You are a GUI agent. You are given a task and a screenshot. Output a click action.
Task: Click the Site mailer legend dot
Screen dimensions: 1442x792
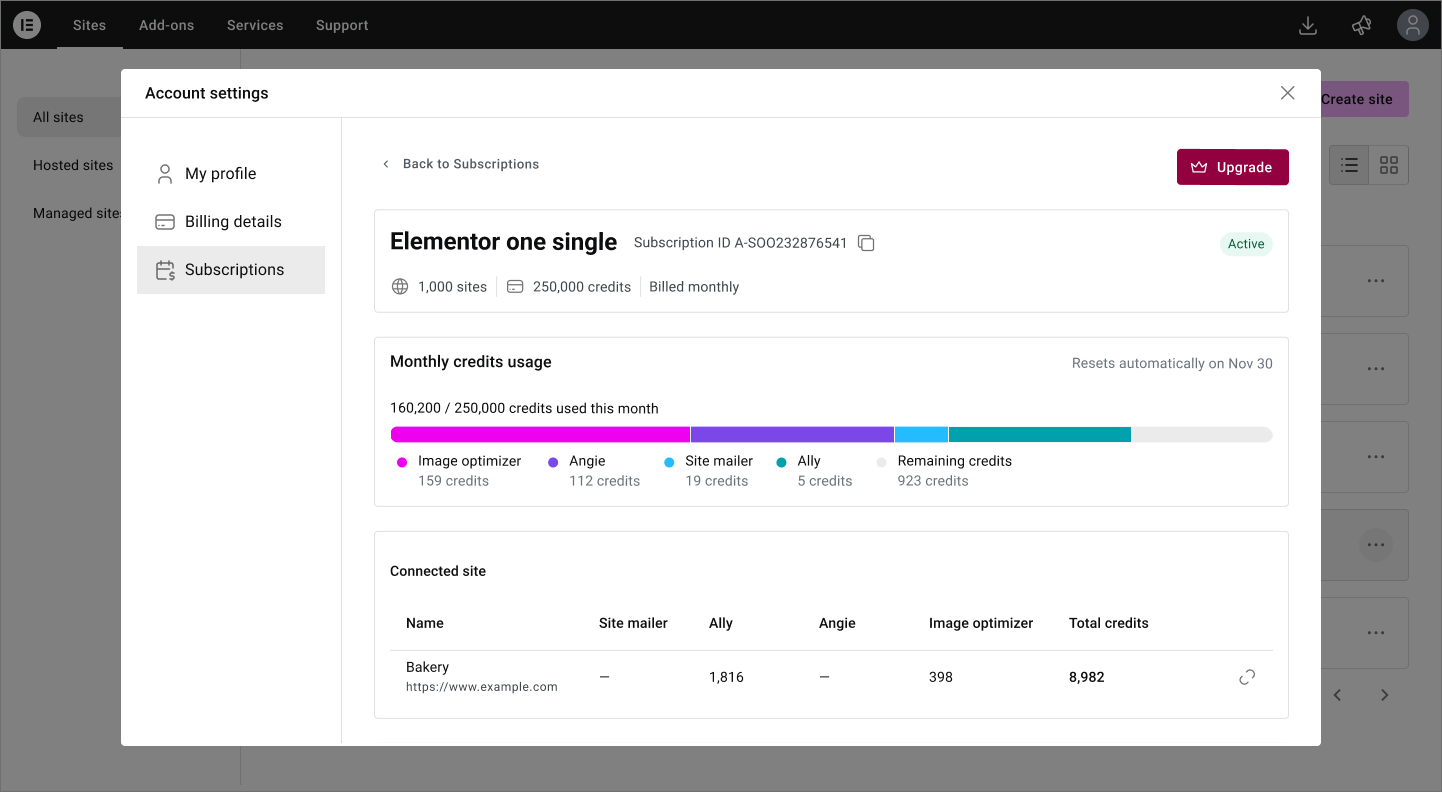669,462
